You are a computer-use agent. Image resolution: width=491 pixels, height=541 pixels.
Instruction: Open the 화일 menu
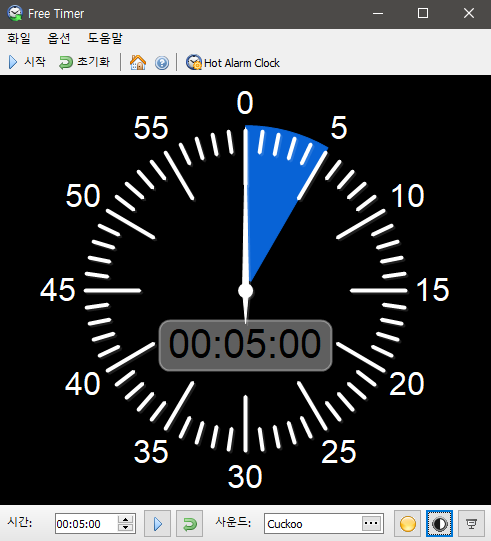(19, 38)
